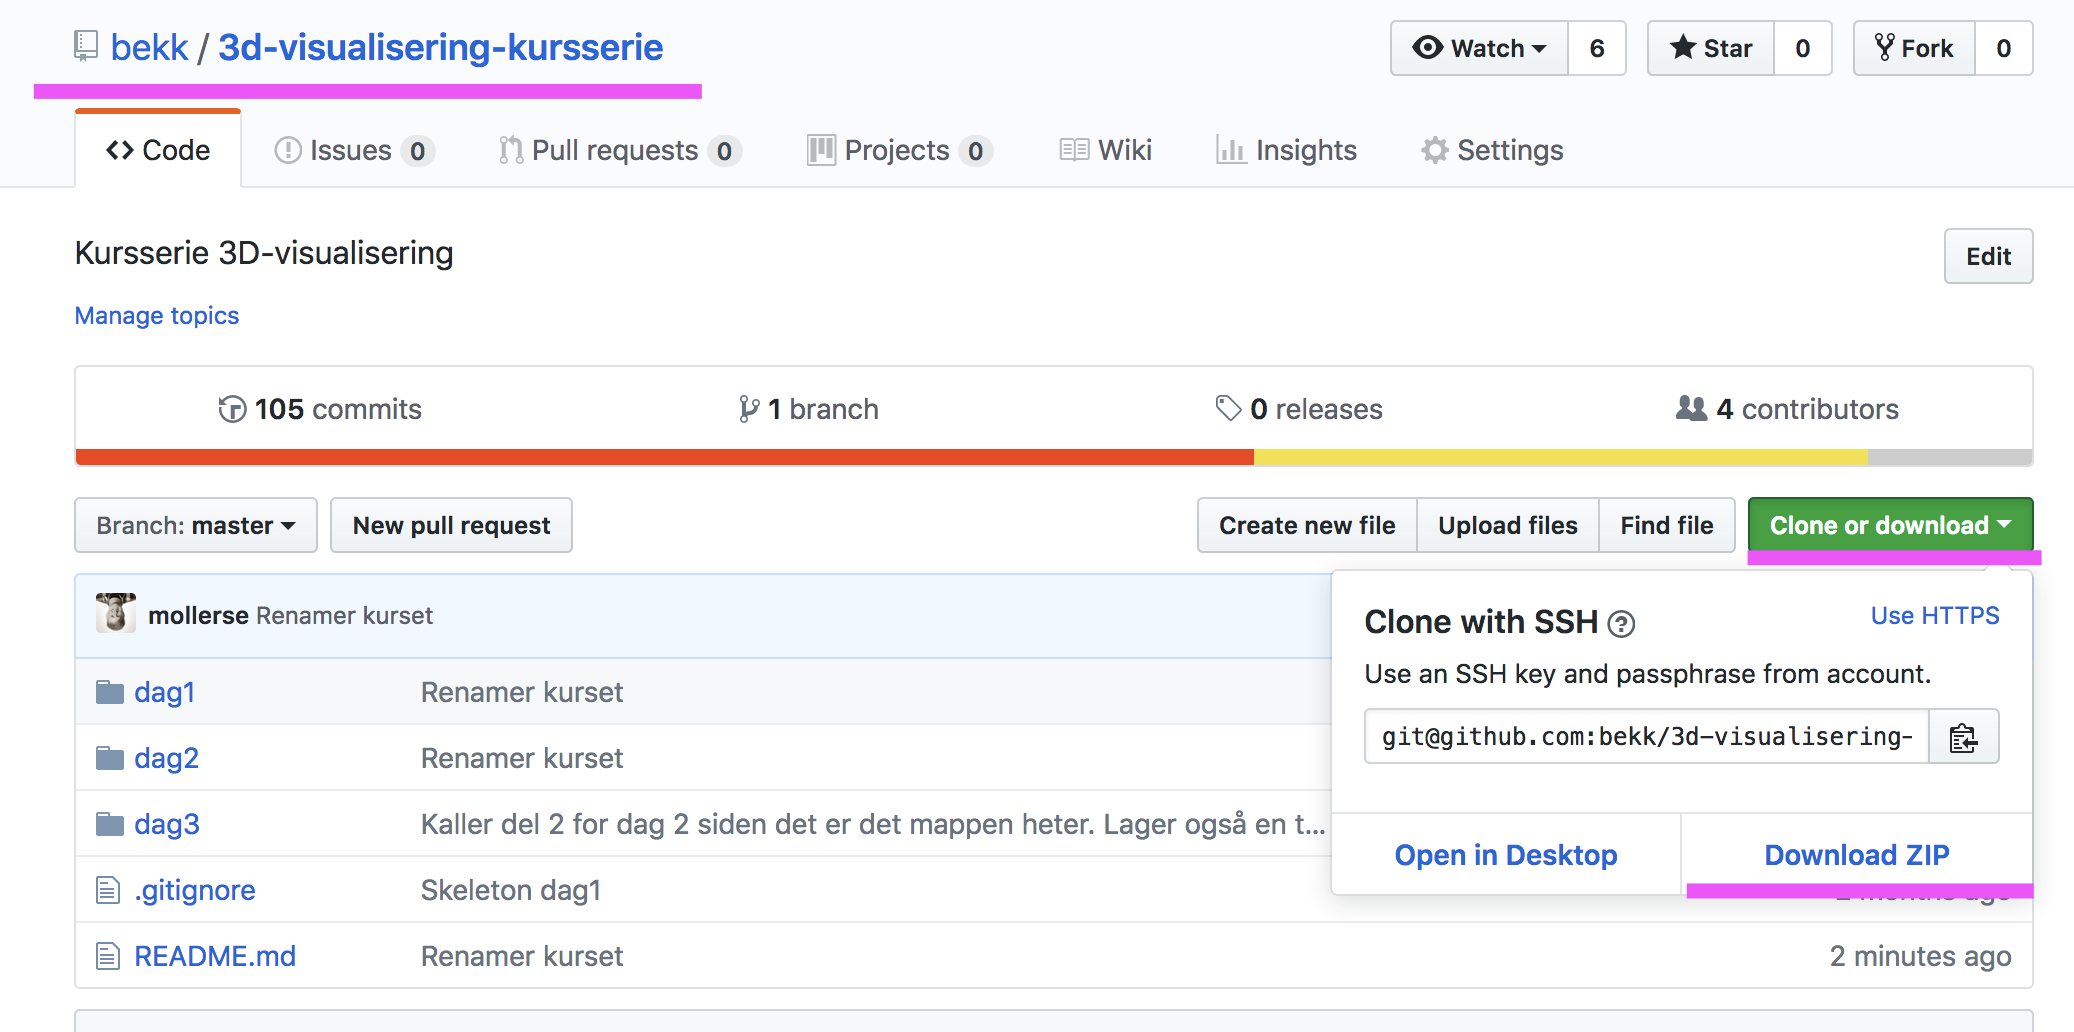Switch to the Issues tab

click(353, 150)
